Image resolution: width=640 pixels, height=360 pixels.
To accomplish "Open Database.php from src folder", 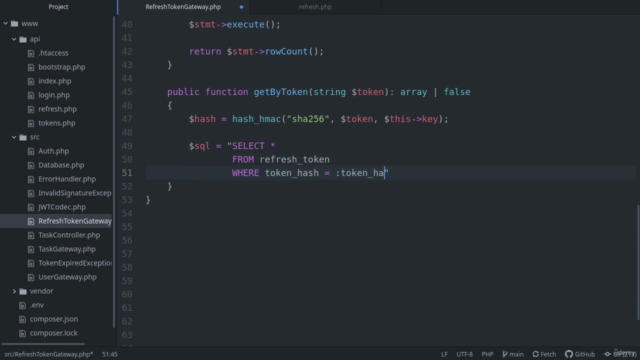I will pos(61,165).
